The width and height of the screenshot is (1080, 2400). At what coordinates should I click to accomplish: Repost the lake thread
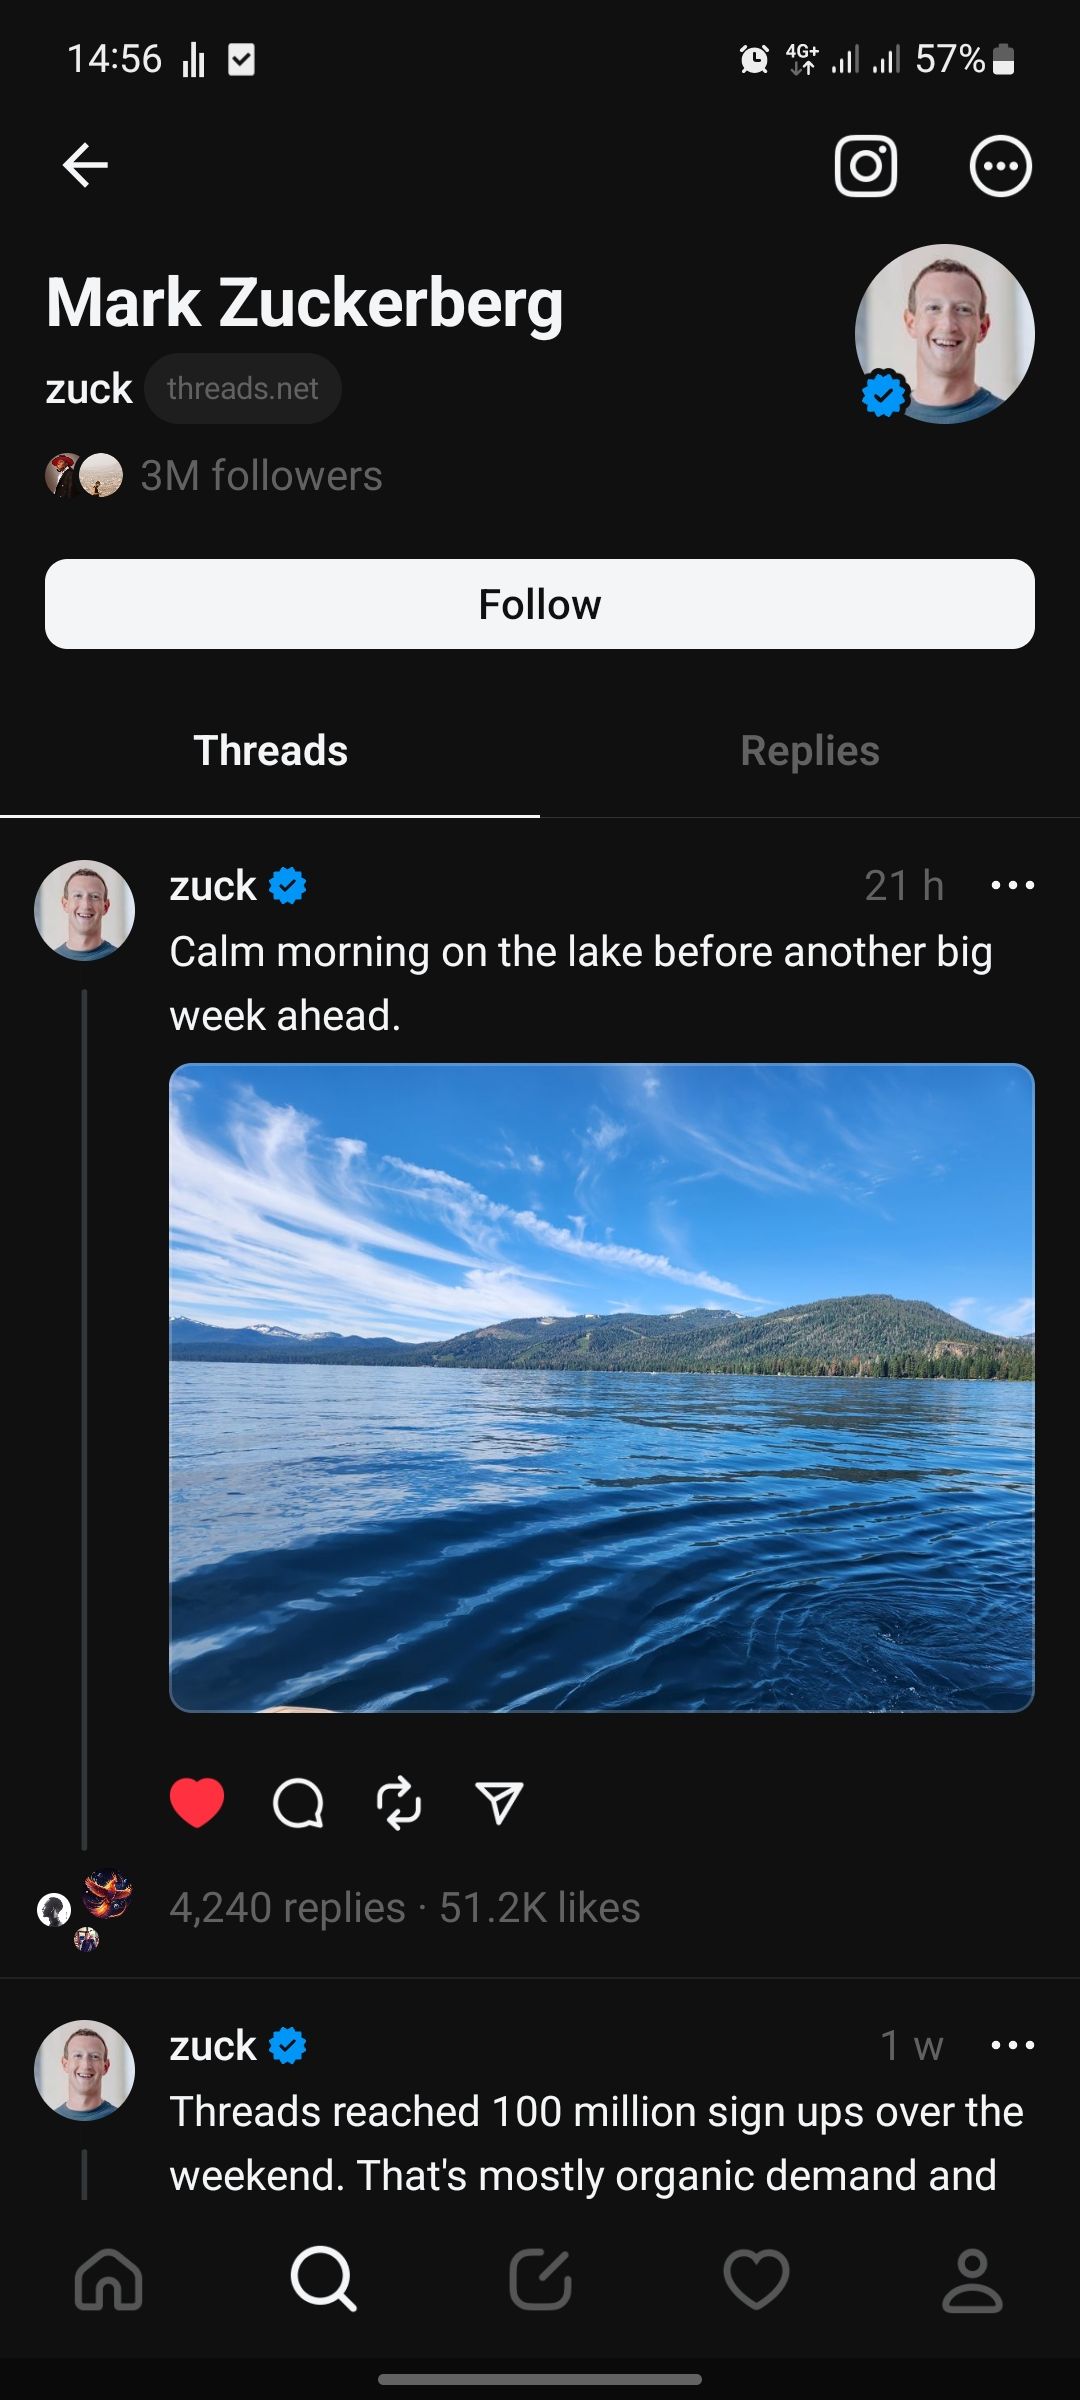click(x=398, y=1802)
